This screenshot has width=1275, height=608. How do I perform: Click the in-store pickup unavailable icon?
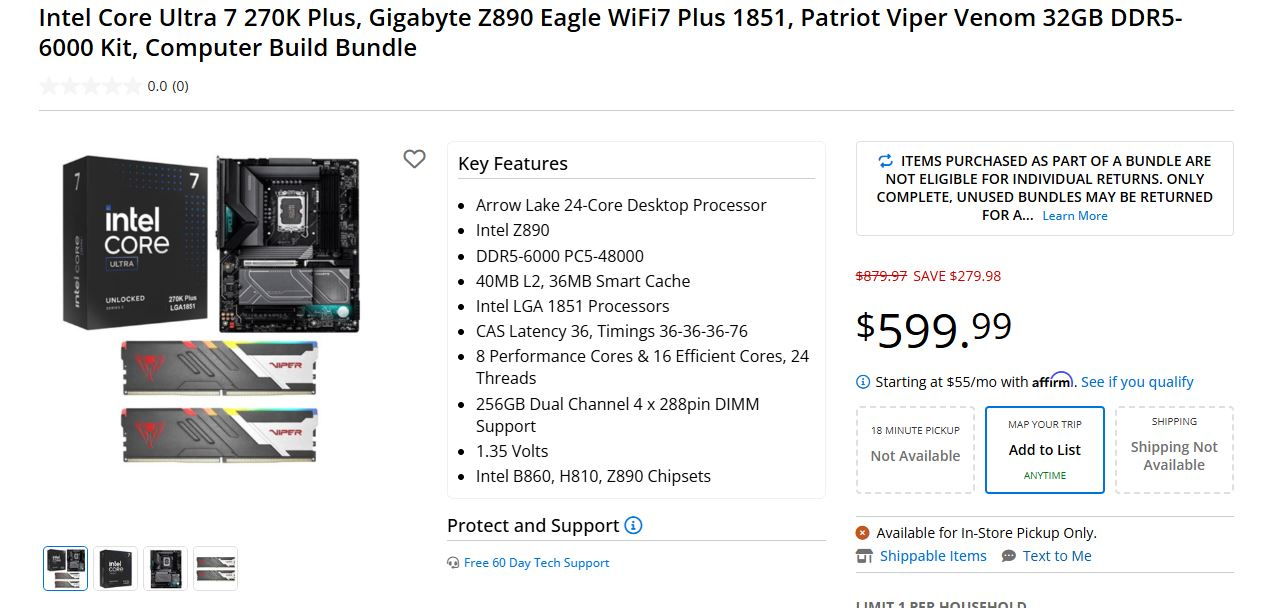pos(863,533)
